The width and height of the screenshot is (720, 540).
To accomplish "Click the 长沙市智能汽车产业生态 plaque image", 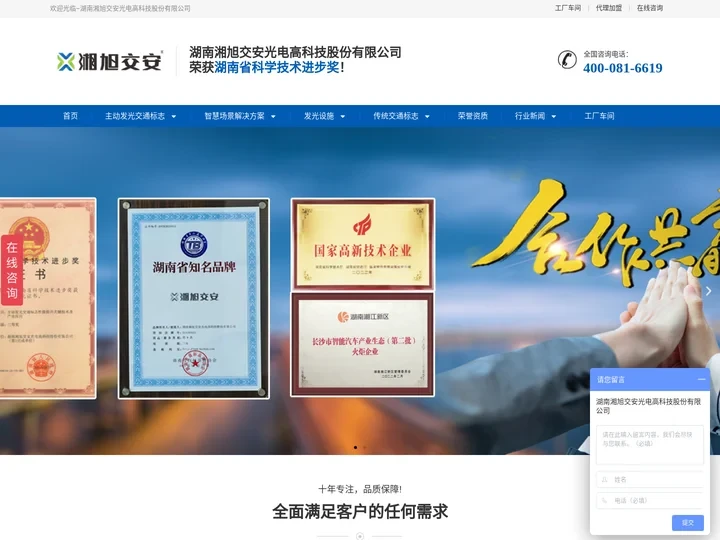I will point(363,344).
